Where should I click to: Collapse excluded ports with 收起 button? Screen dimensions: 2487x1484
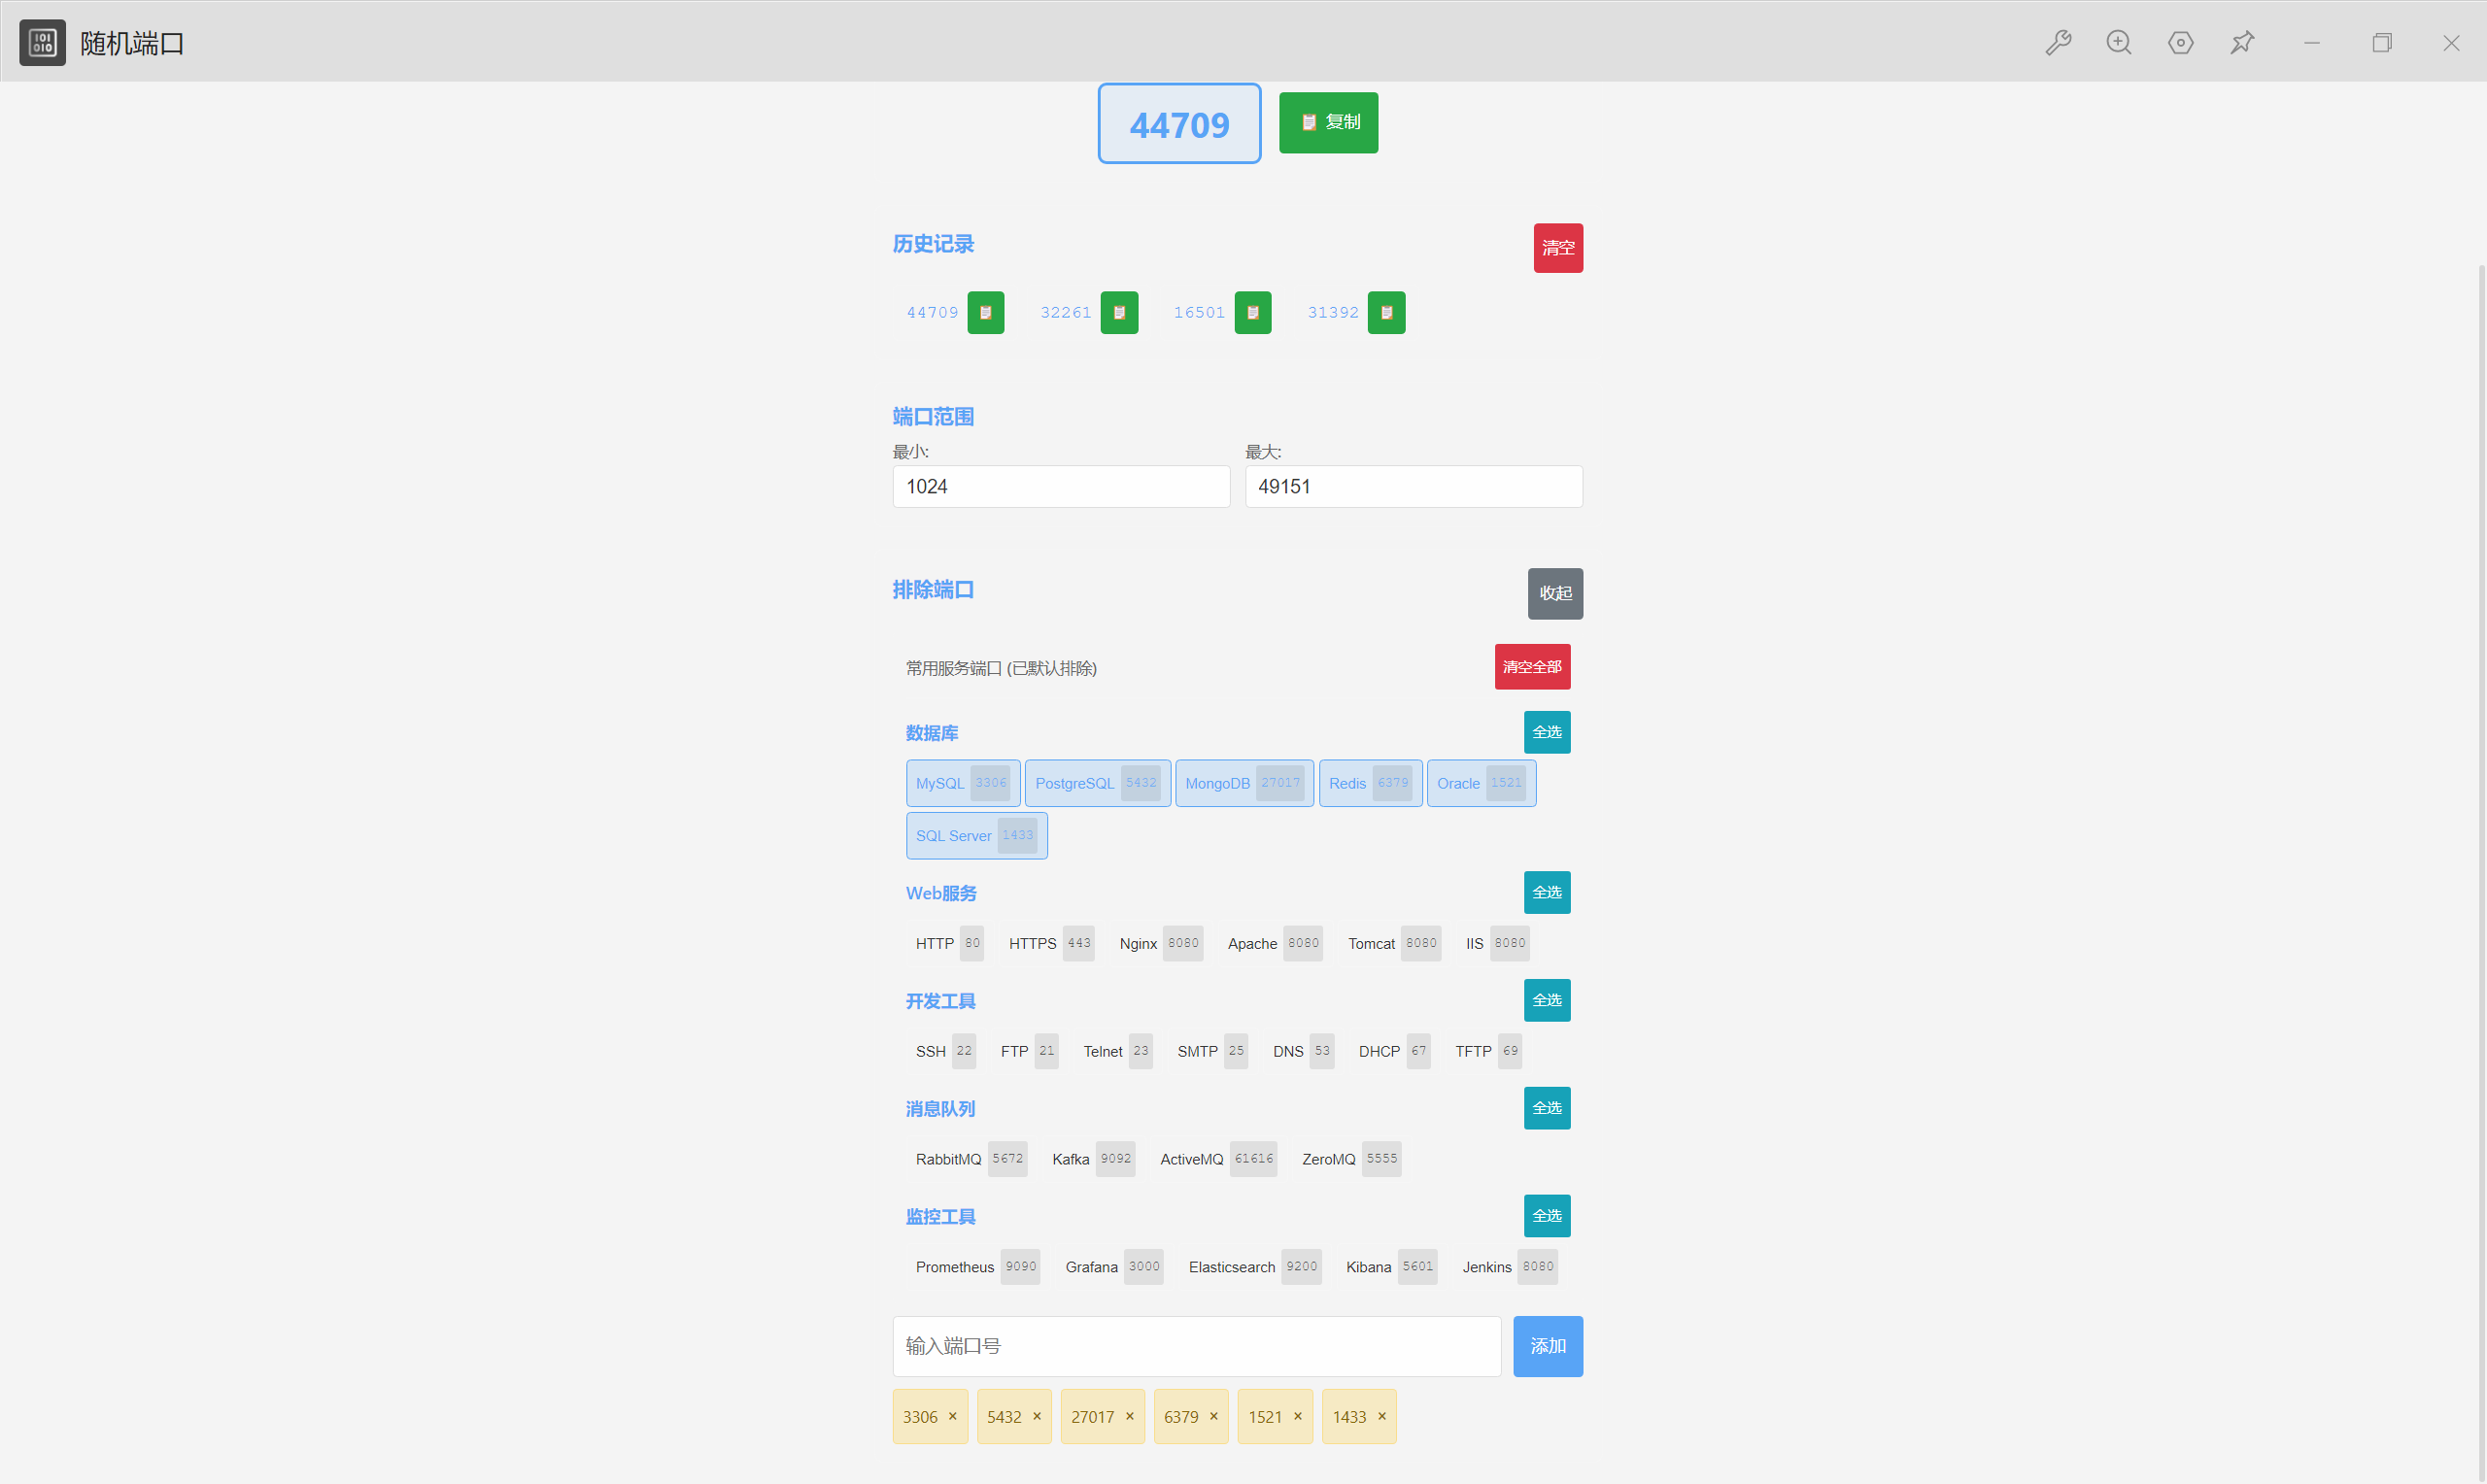[1554, 593]
